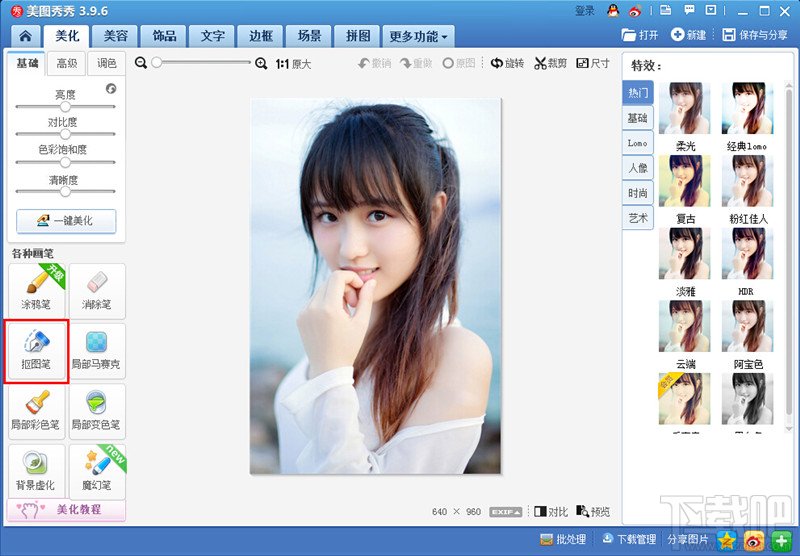Image resolution: width=800 pixels, height=556 pixels.
Task: Click the 预览 preview button
Action: (593, 511)
